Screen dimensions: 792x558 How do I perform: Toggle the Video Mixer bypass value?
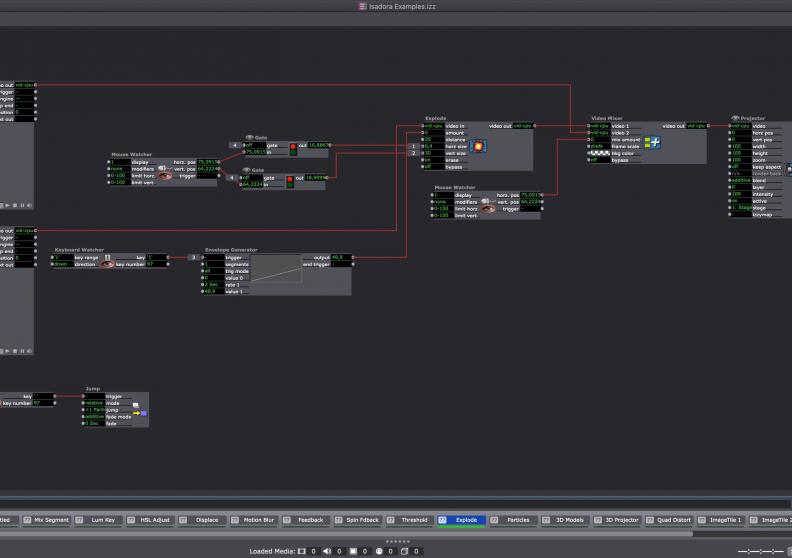(x=600, y=160)
